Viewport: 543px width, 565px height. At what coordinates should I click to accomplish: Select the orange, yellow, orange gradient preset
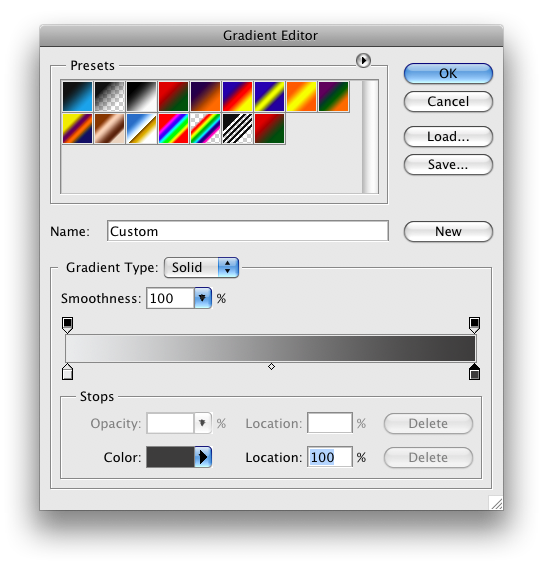click(x=302, y=96)
